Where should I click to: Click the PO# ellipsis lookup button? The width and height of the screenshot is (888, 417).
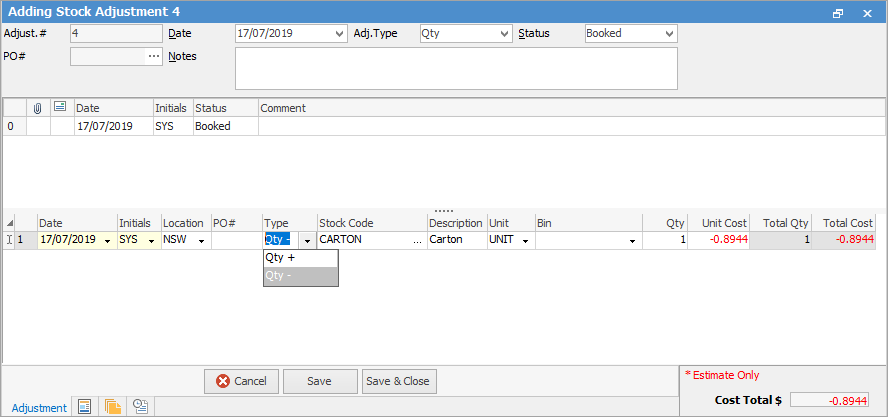(154, 56)
